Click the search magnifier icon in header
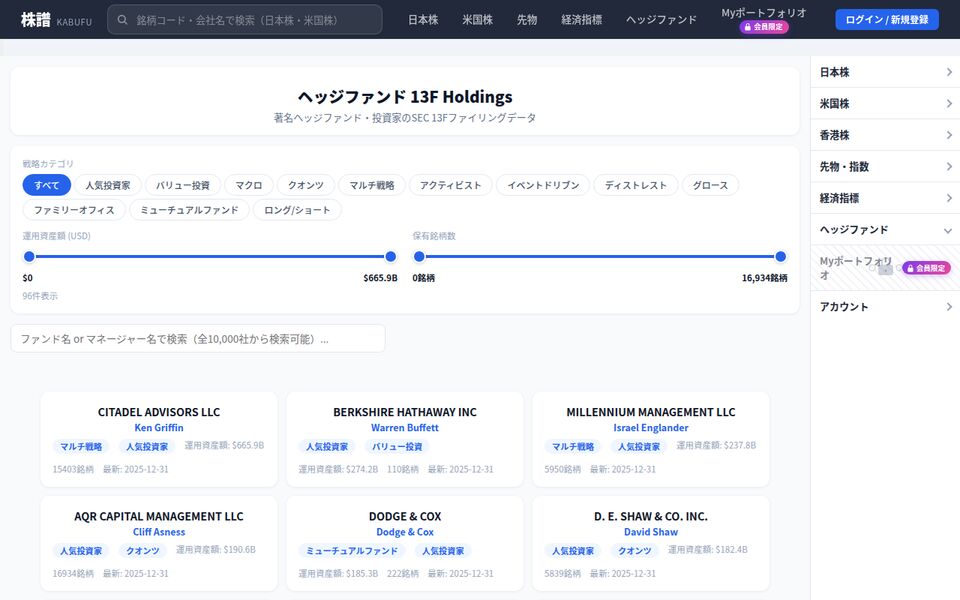The width and height of the screenshot is (960, 600). tap(122, 20)
